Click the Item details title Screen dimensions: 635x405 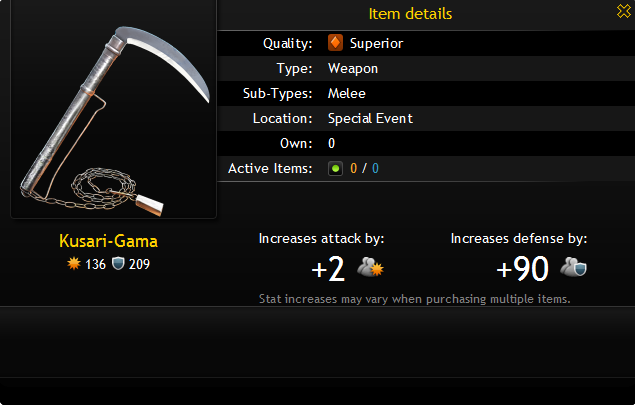[x=410, y=14]
